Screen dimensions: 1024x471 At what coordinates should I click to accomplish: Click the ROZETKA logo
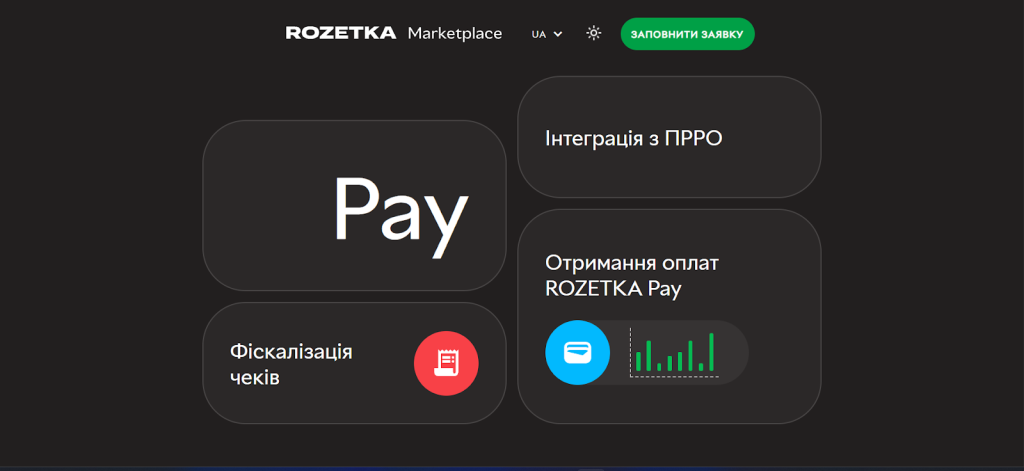[x=340, y=33]
